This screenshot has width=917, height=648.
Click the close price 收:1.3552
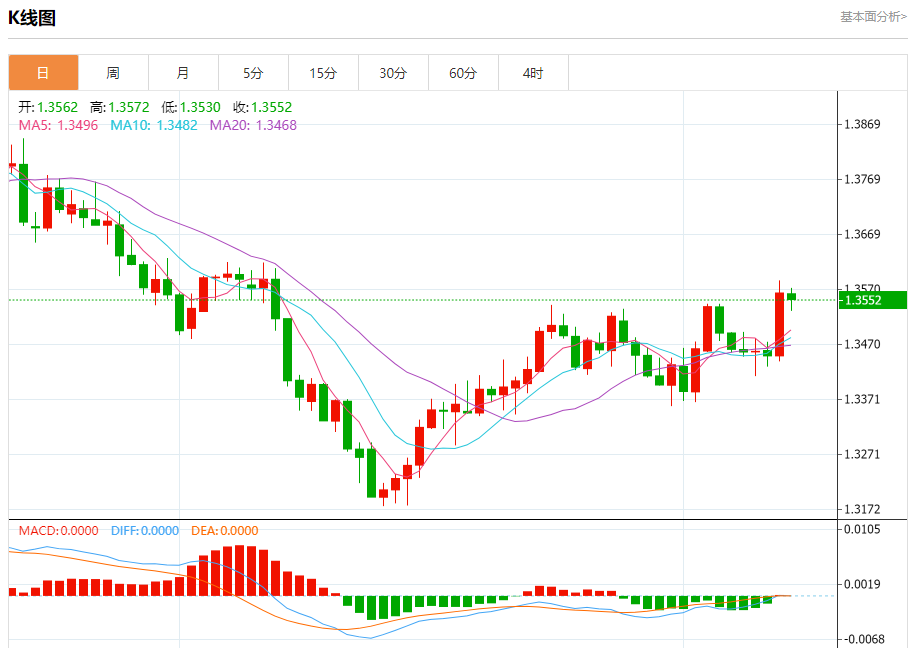263,107
